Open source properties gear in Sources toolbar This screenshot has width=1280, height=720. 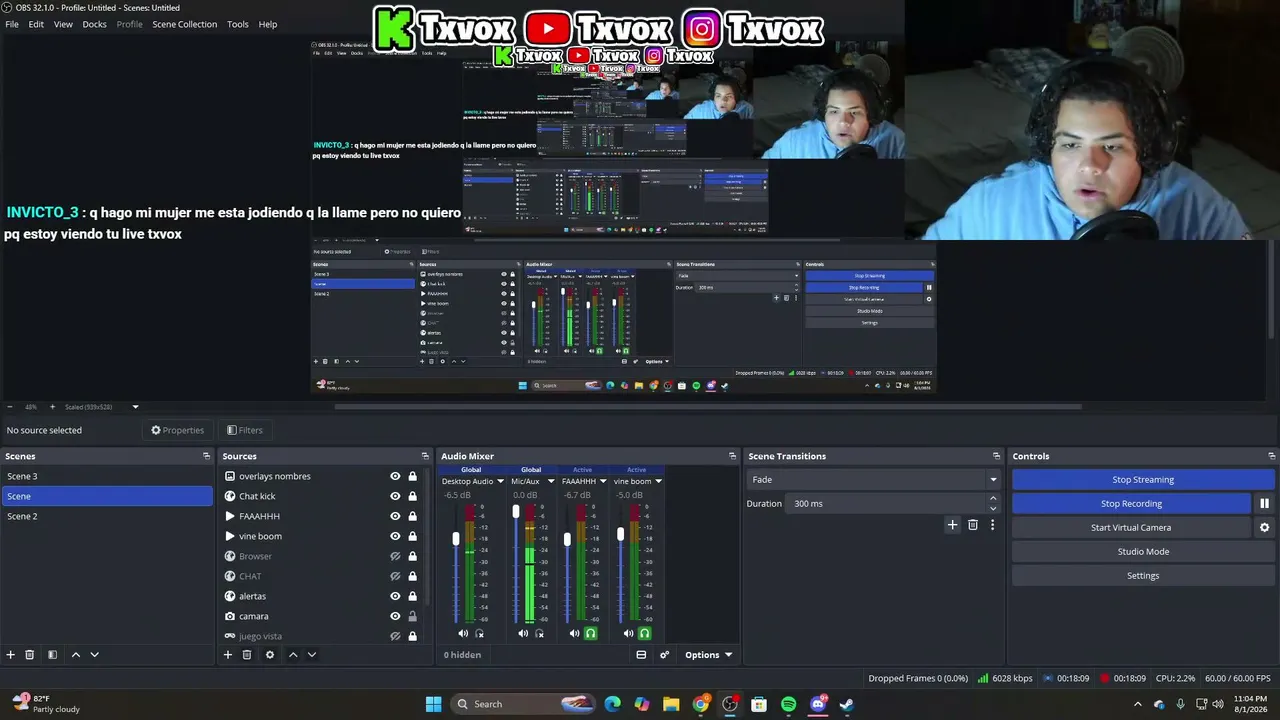coord(269,655)
